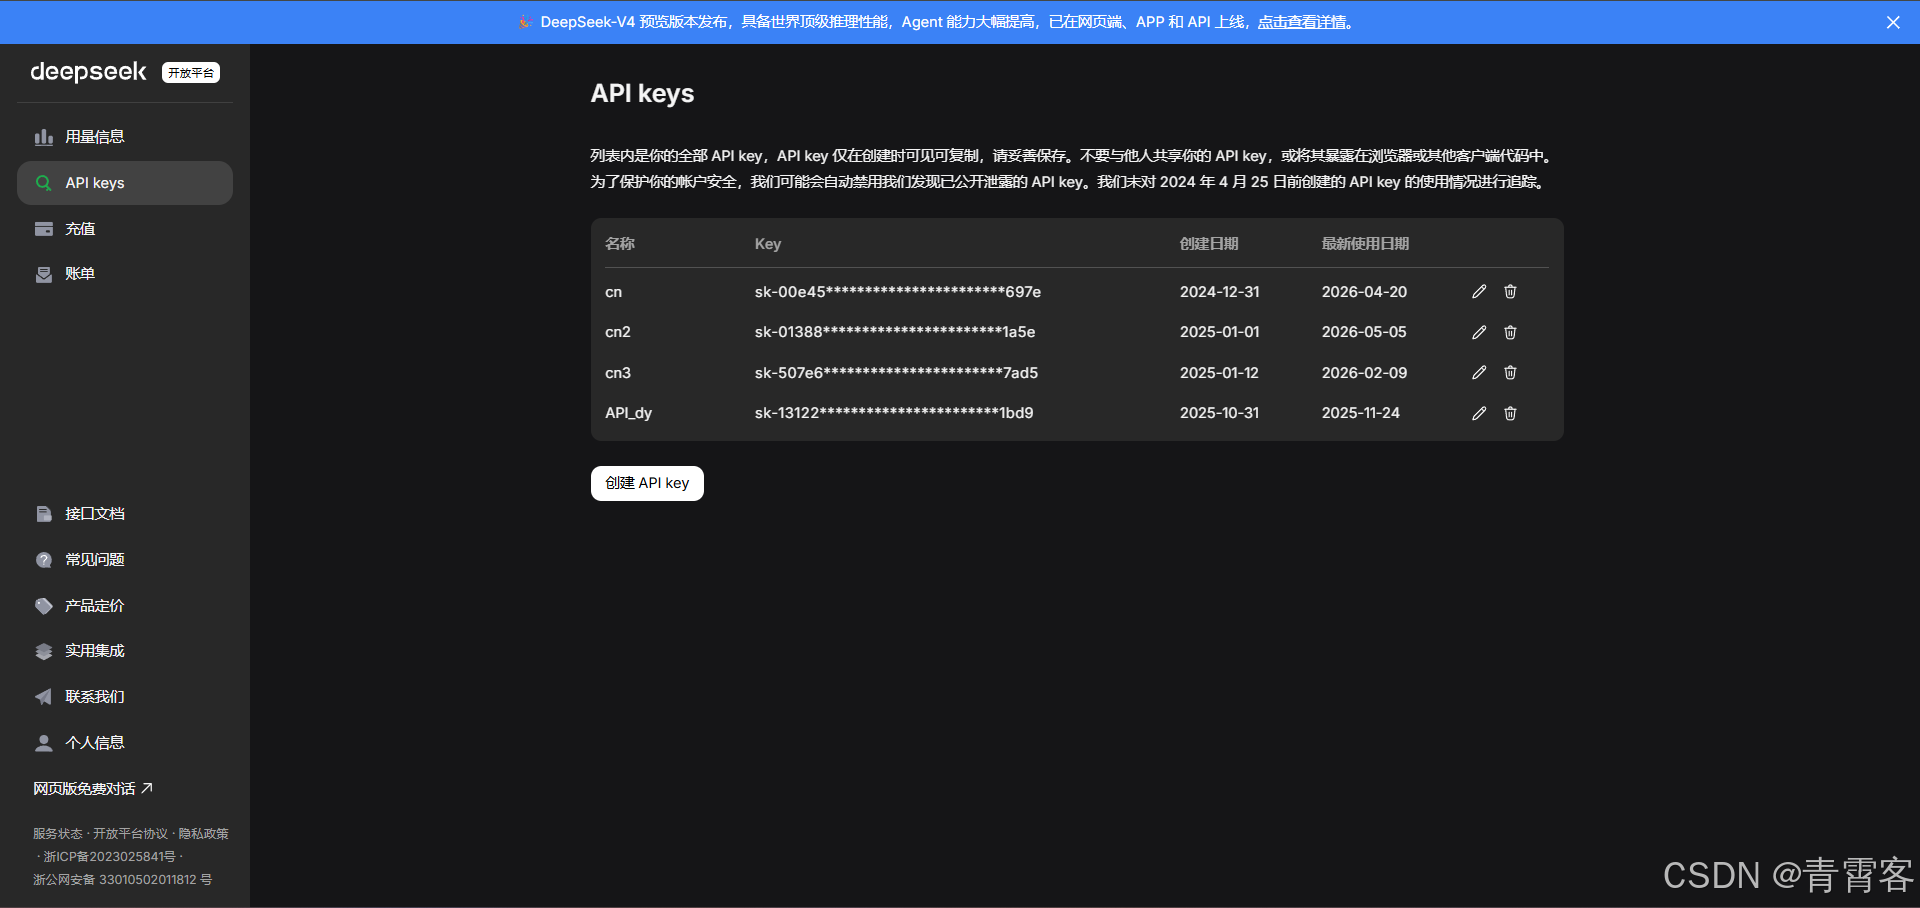The height and width of the screenshot is (908, 1920).
Task: Click last used date 2026-04-20
Action: point(1364,292)
